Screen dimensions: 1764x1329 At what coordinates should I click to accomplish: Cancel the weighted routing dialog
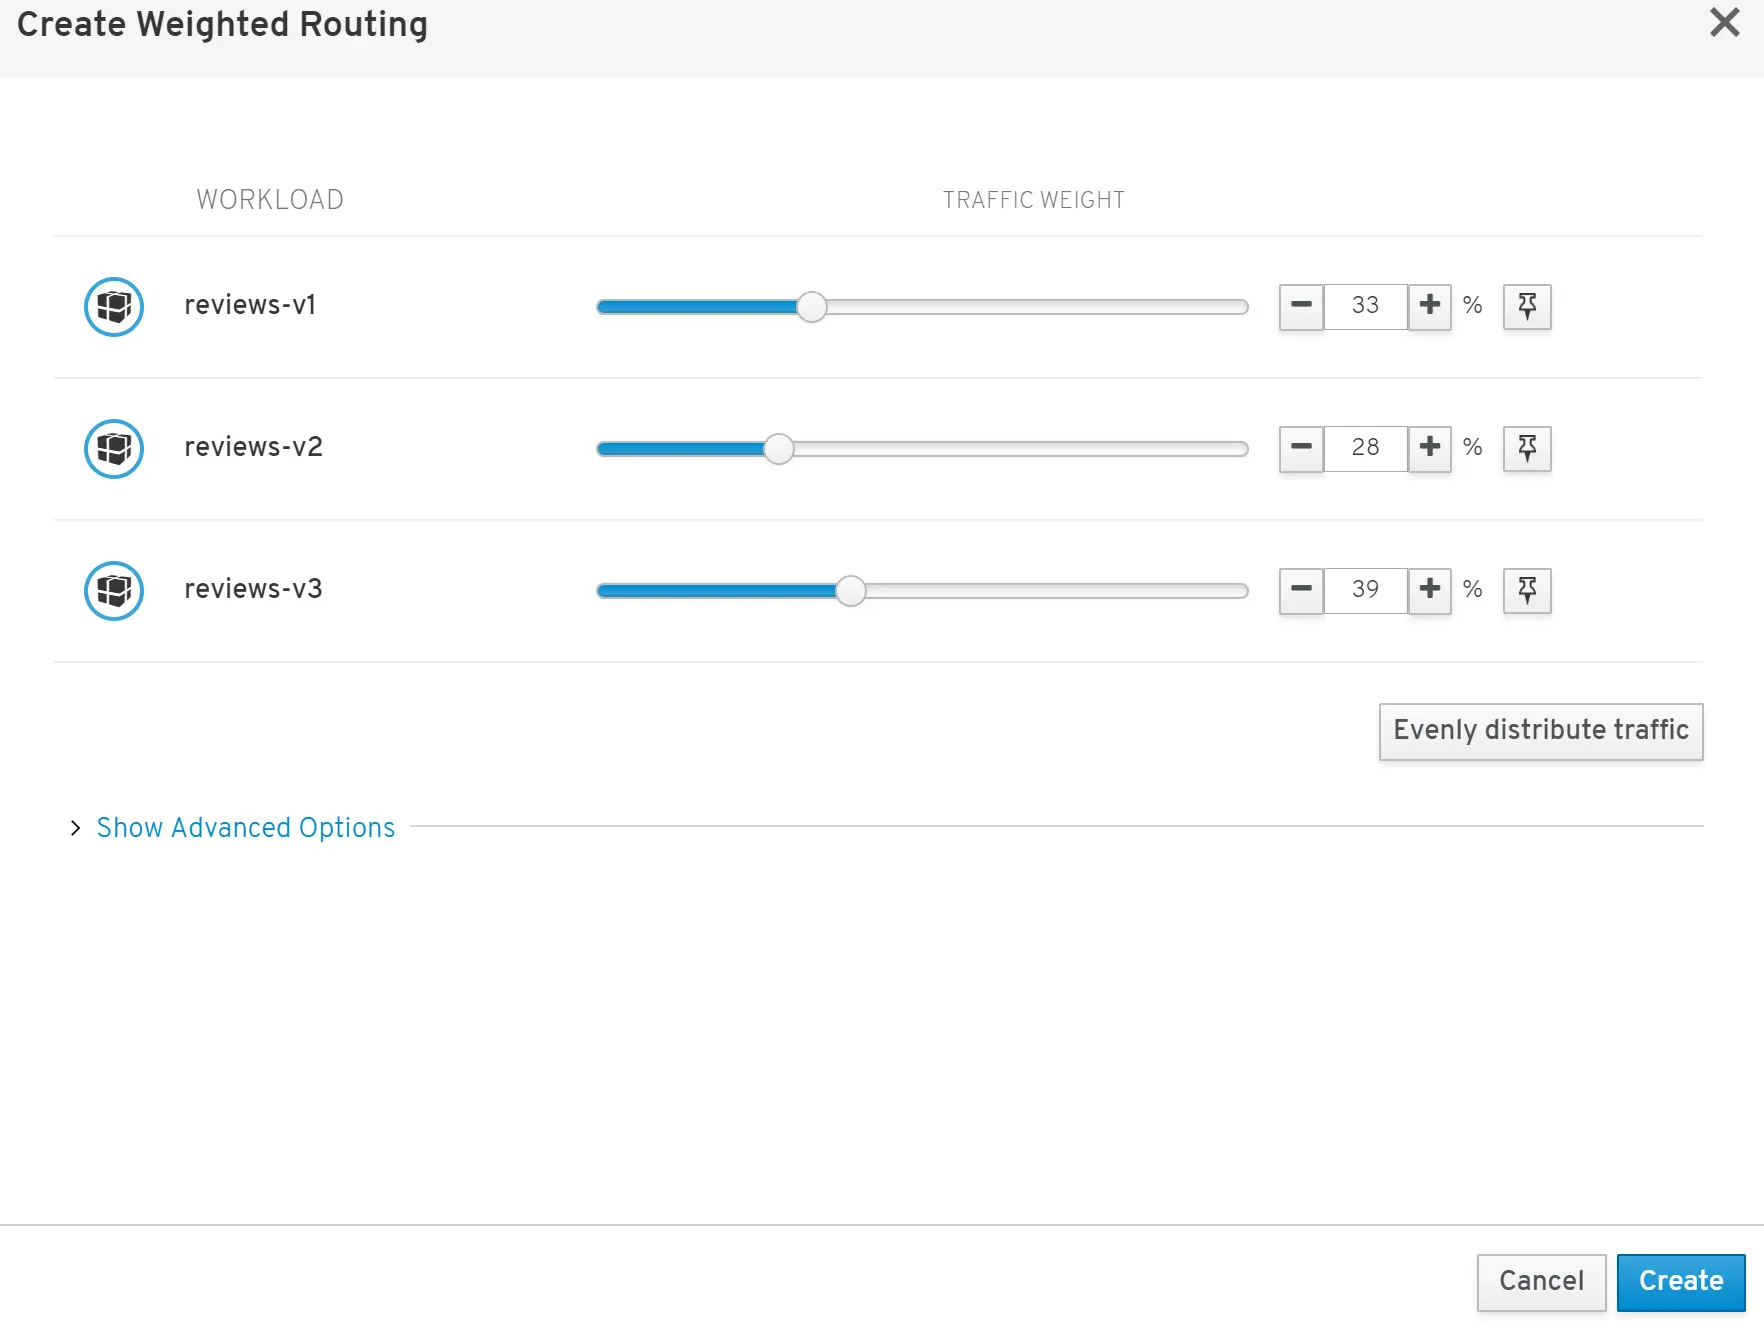[x=1541, y=1282]
